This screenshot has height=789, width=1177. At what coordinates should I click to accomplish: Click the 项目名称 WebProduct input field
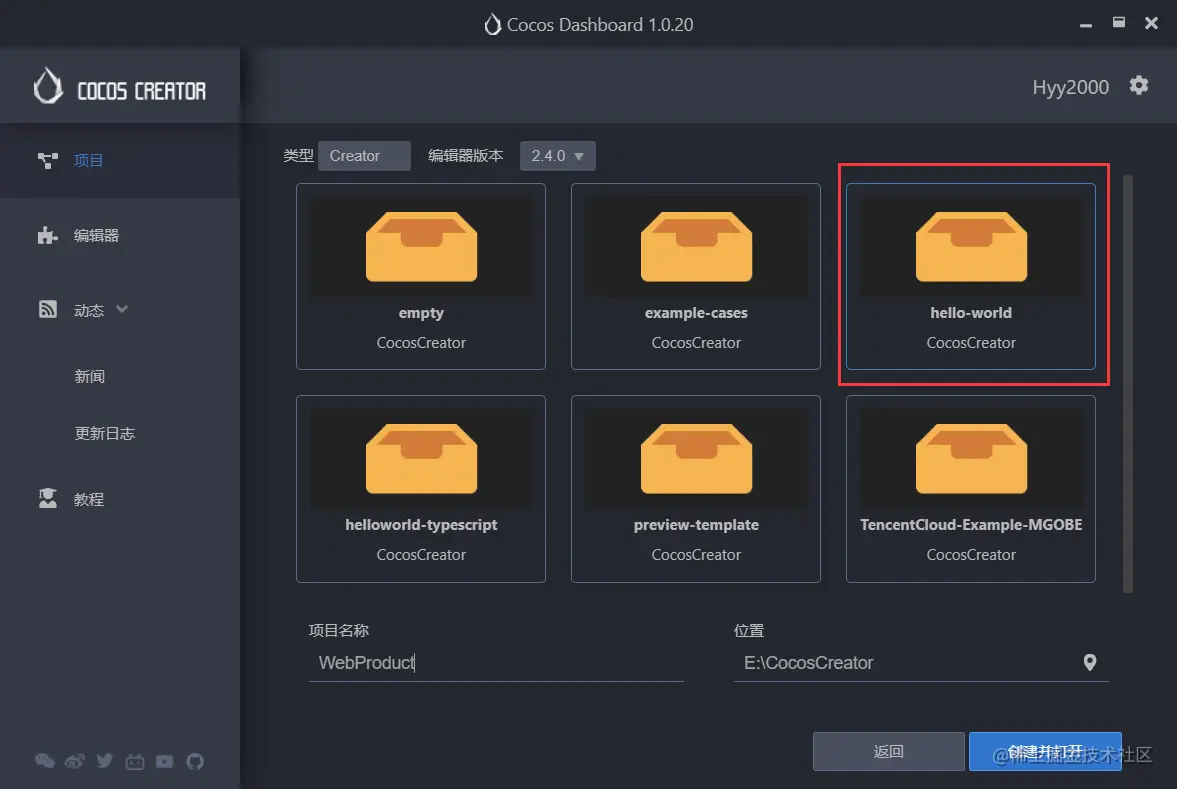(x=496, y=663)
